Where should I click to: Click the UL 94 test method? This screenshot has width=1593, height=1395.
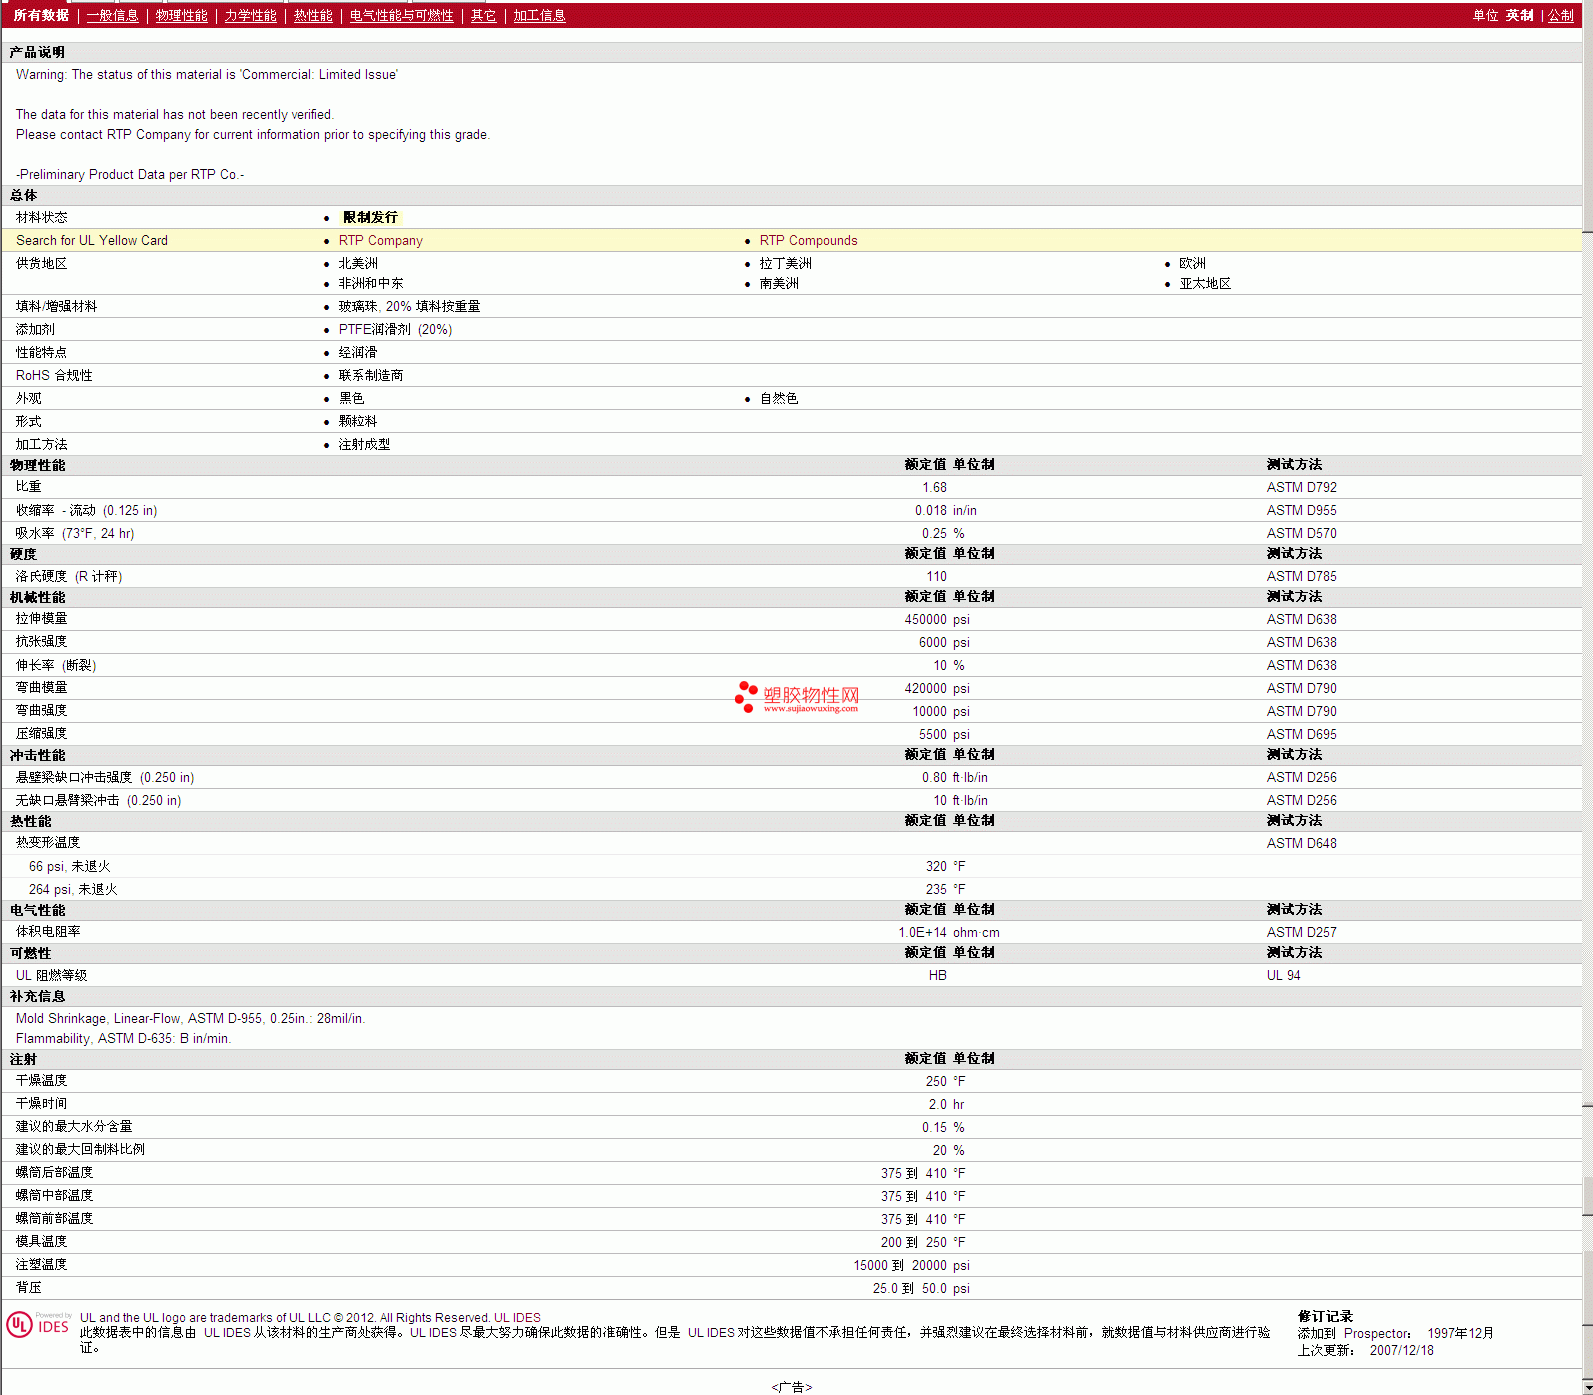1283,975
